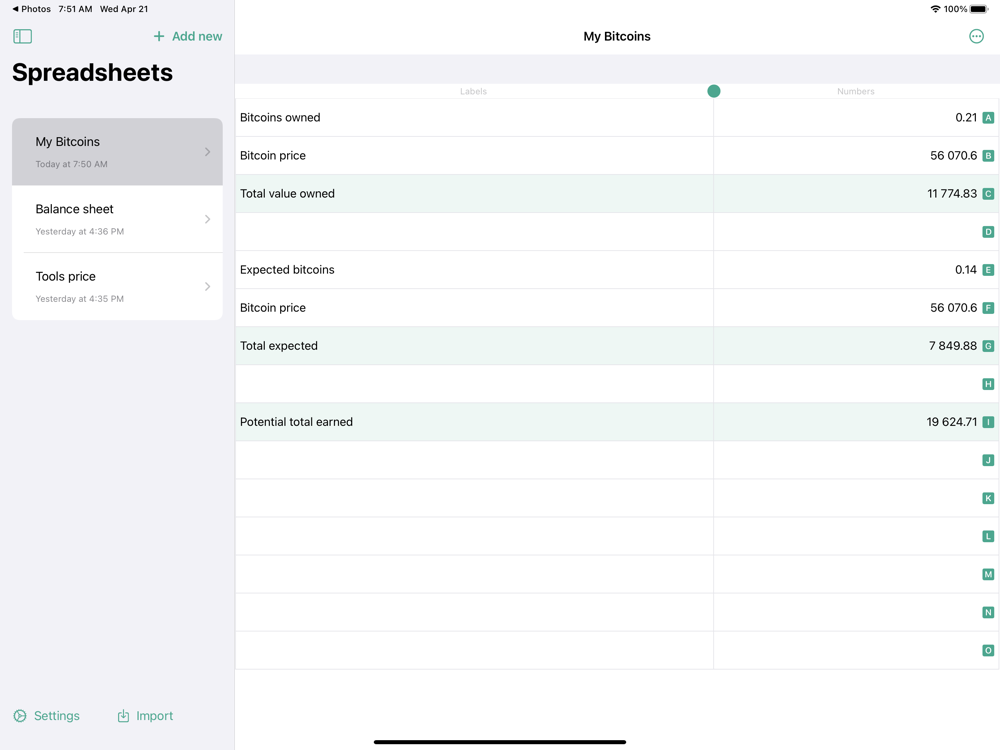Click the row L letter badge
Viewport: 1000px width, 750px height.
click(988, 536)
